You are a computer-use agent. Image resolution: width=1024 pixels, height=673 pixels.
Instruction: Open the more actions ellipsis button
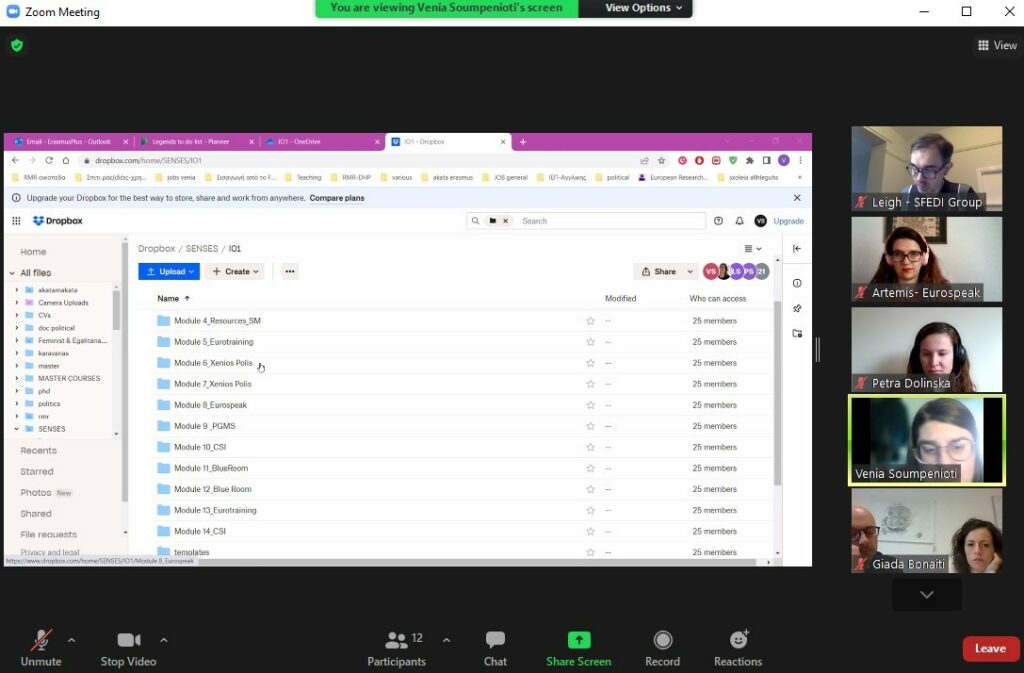[290, 272]
